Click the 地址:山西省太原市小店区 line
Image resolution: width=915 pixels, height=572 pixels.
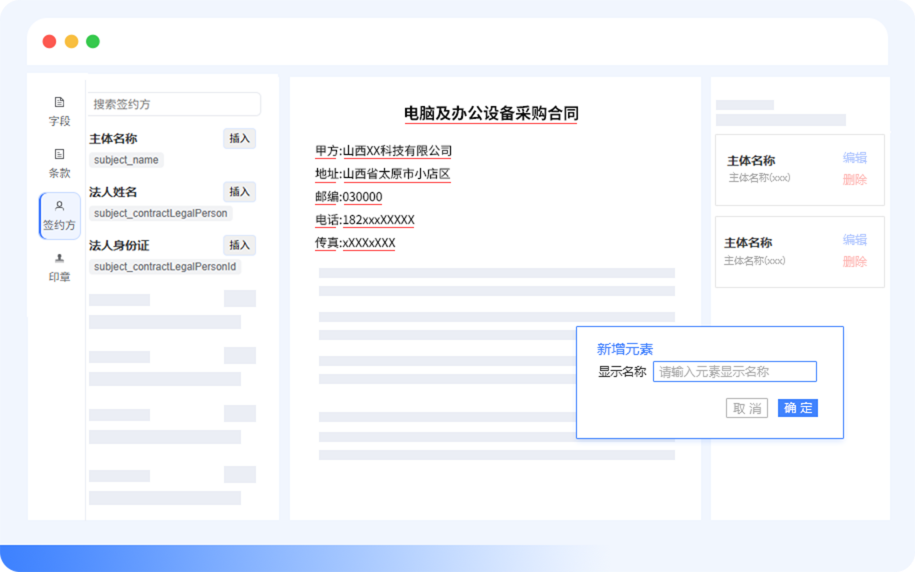pos(383,174)
